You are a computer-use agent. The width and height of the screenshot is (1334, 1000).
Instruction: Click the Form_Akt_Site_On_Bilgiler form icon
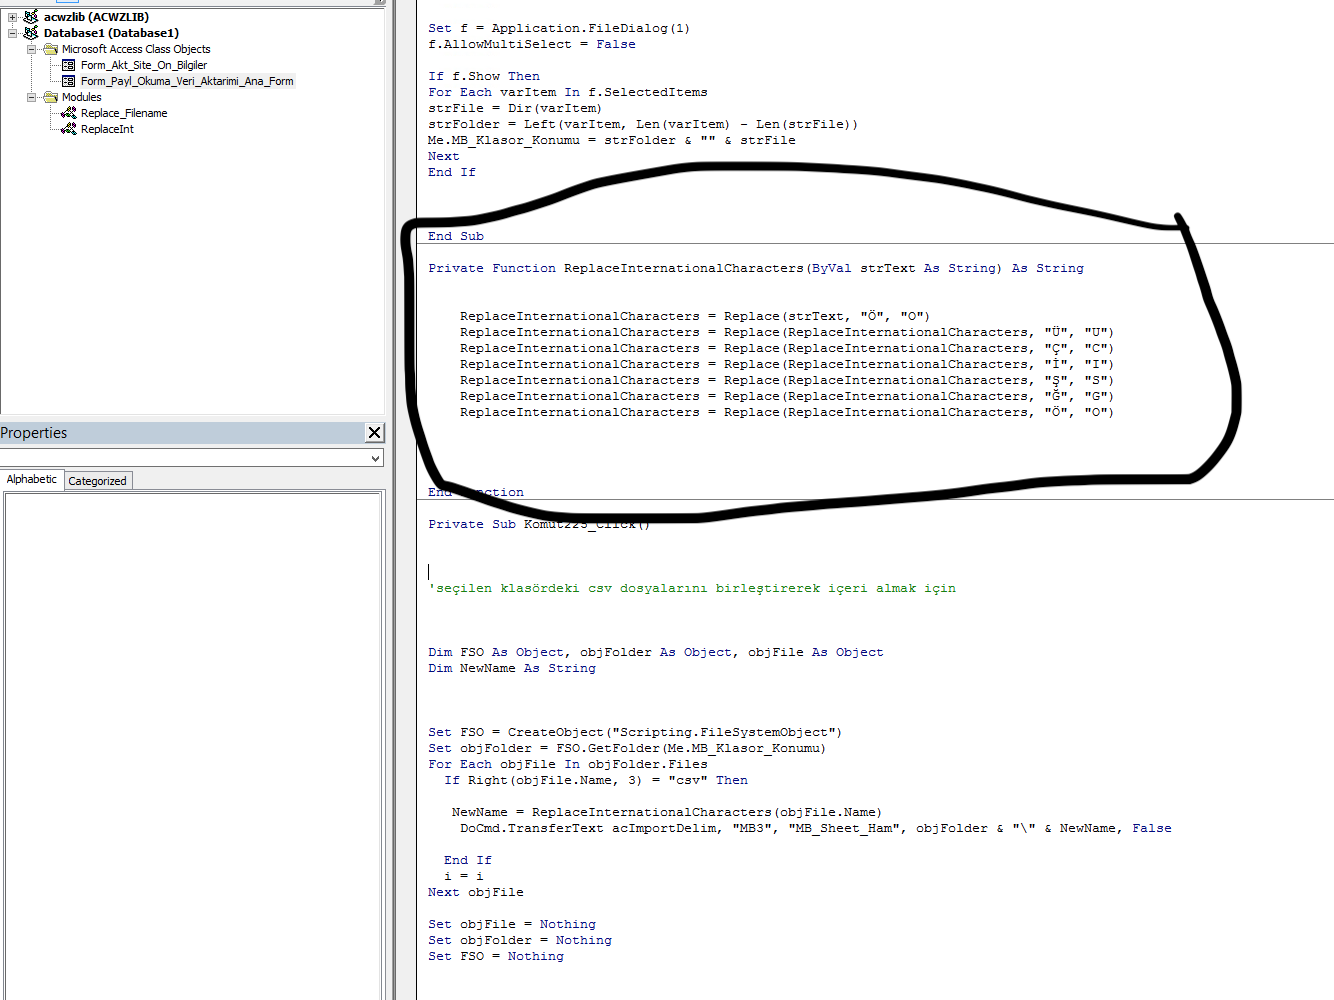point(69,65)
